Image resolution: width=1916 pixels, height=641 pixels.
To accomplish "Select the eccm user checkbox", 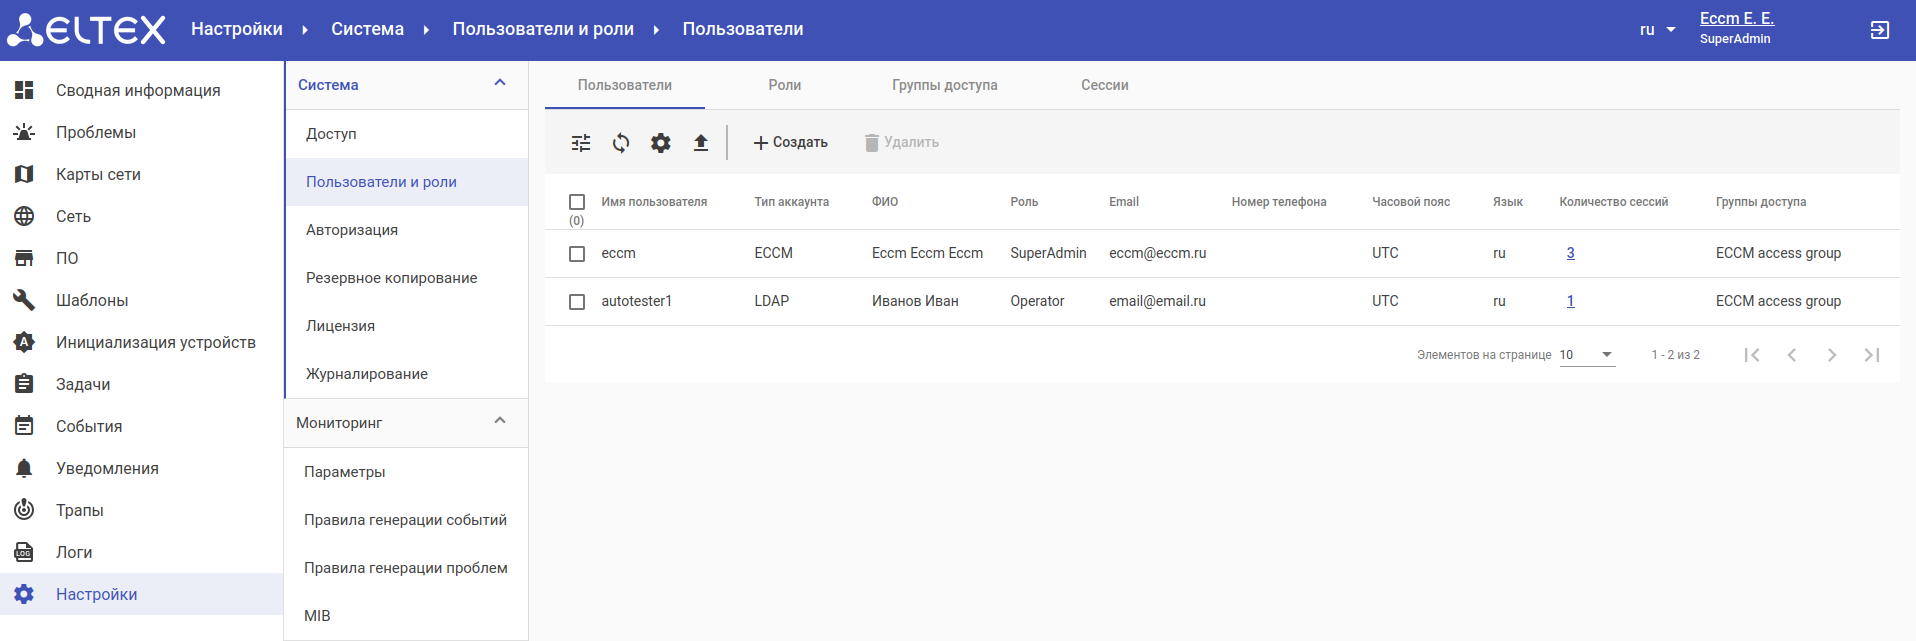I will click(x=577, y=254).
